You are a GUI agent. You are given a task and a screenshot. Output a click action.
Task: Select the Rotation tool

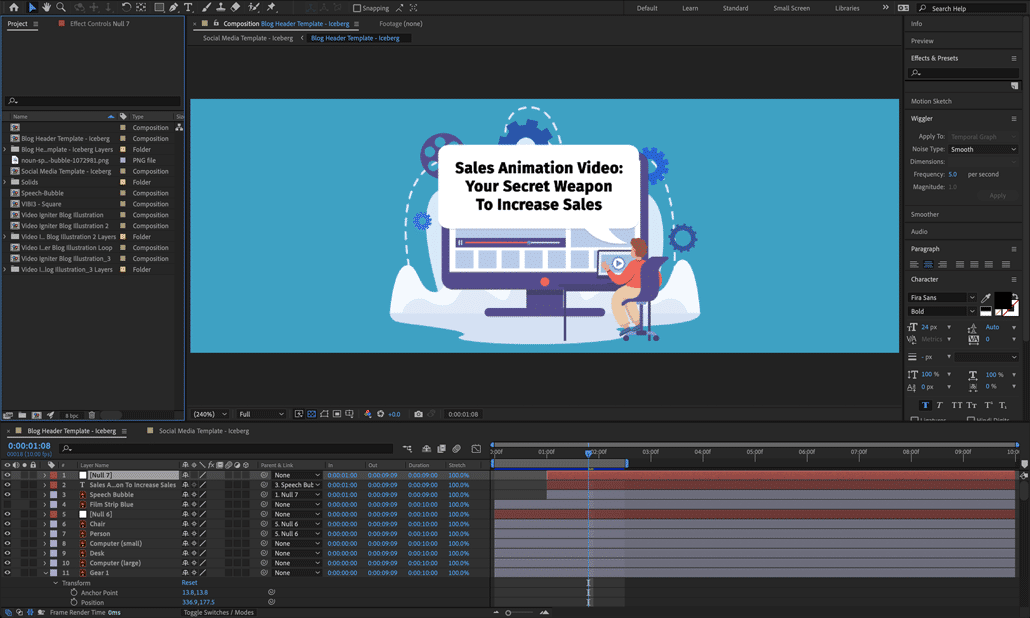[126, 8]
